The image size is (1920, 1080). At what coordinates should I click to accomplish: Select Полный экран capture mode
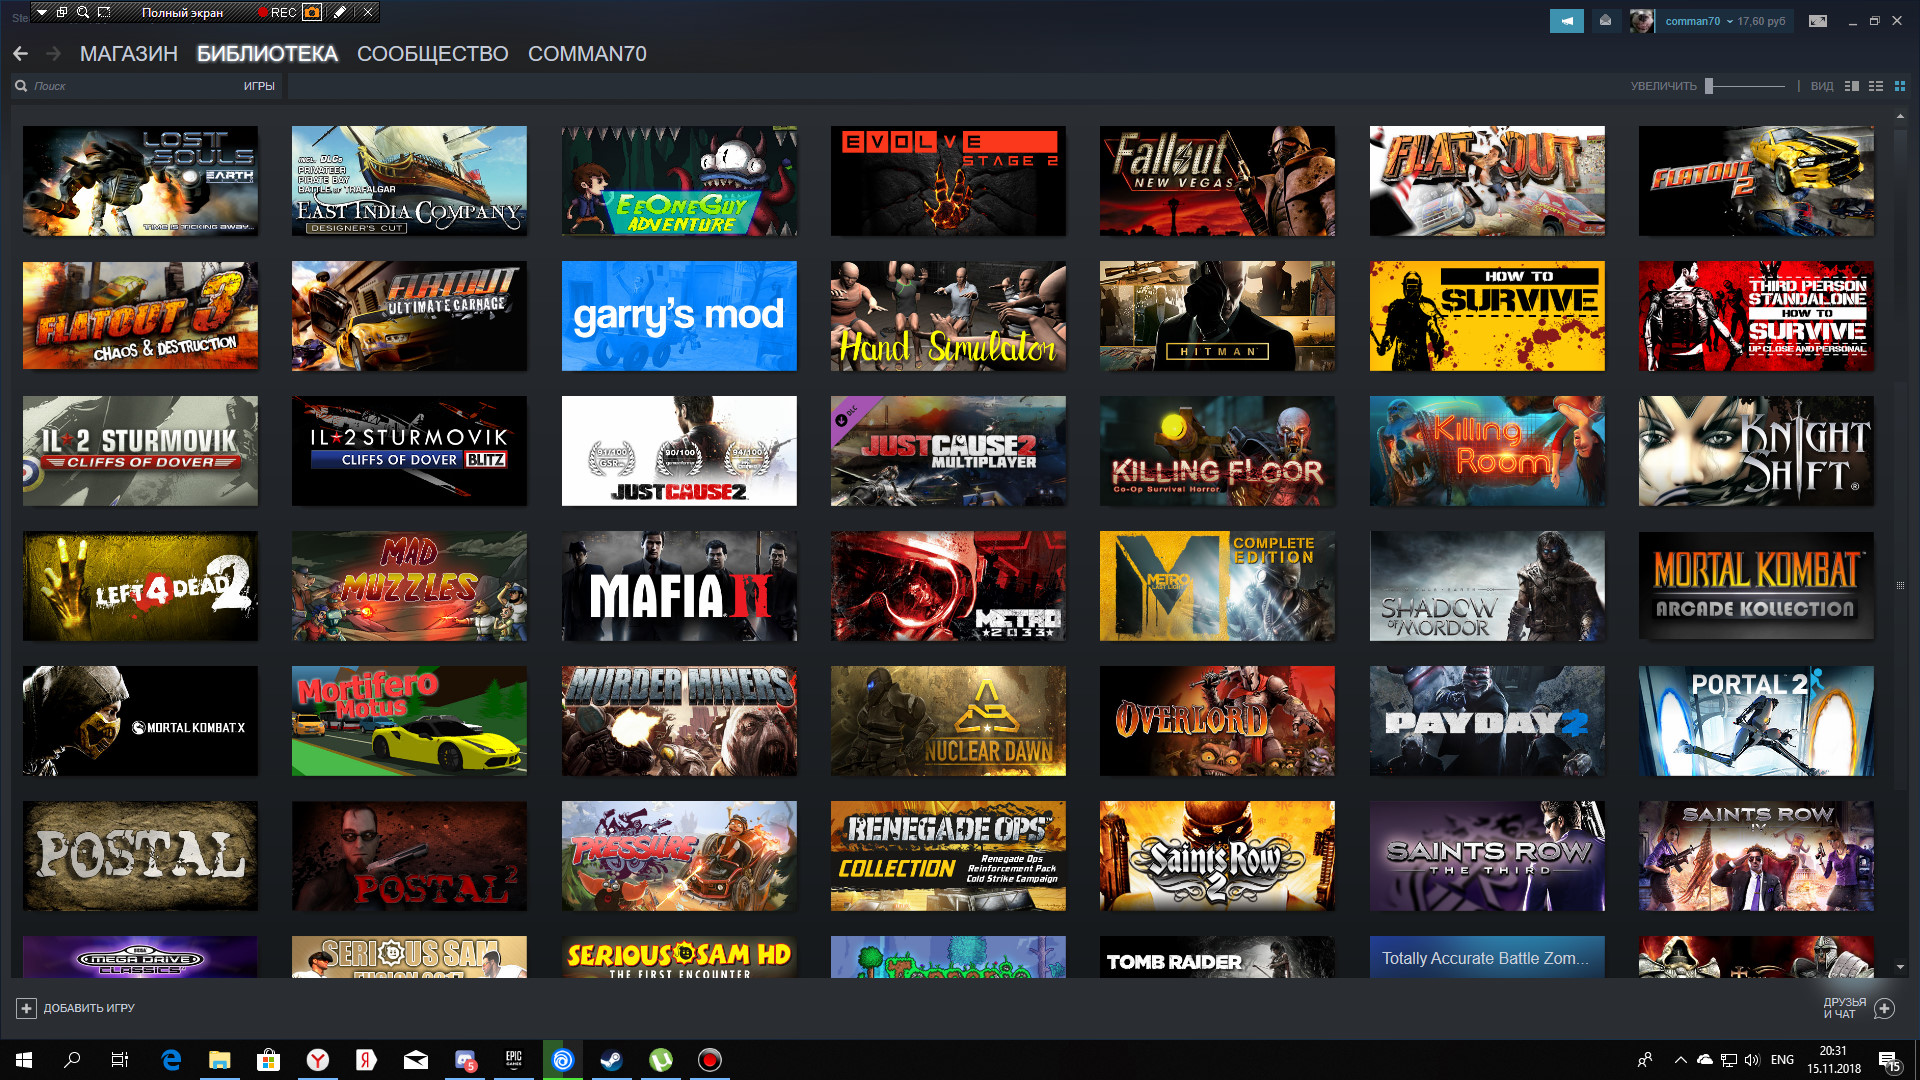point(183,12)
